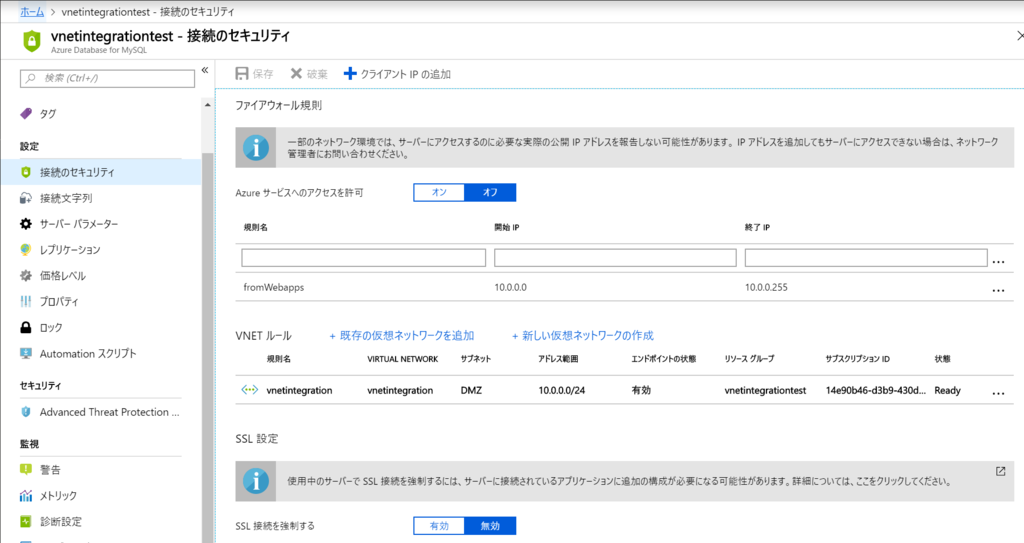This screenshot has width=1024, height=543.
Task: Click the green shield header icon
Action: [32, 41]
